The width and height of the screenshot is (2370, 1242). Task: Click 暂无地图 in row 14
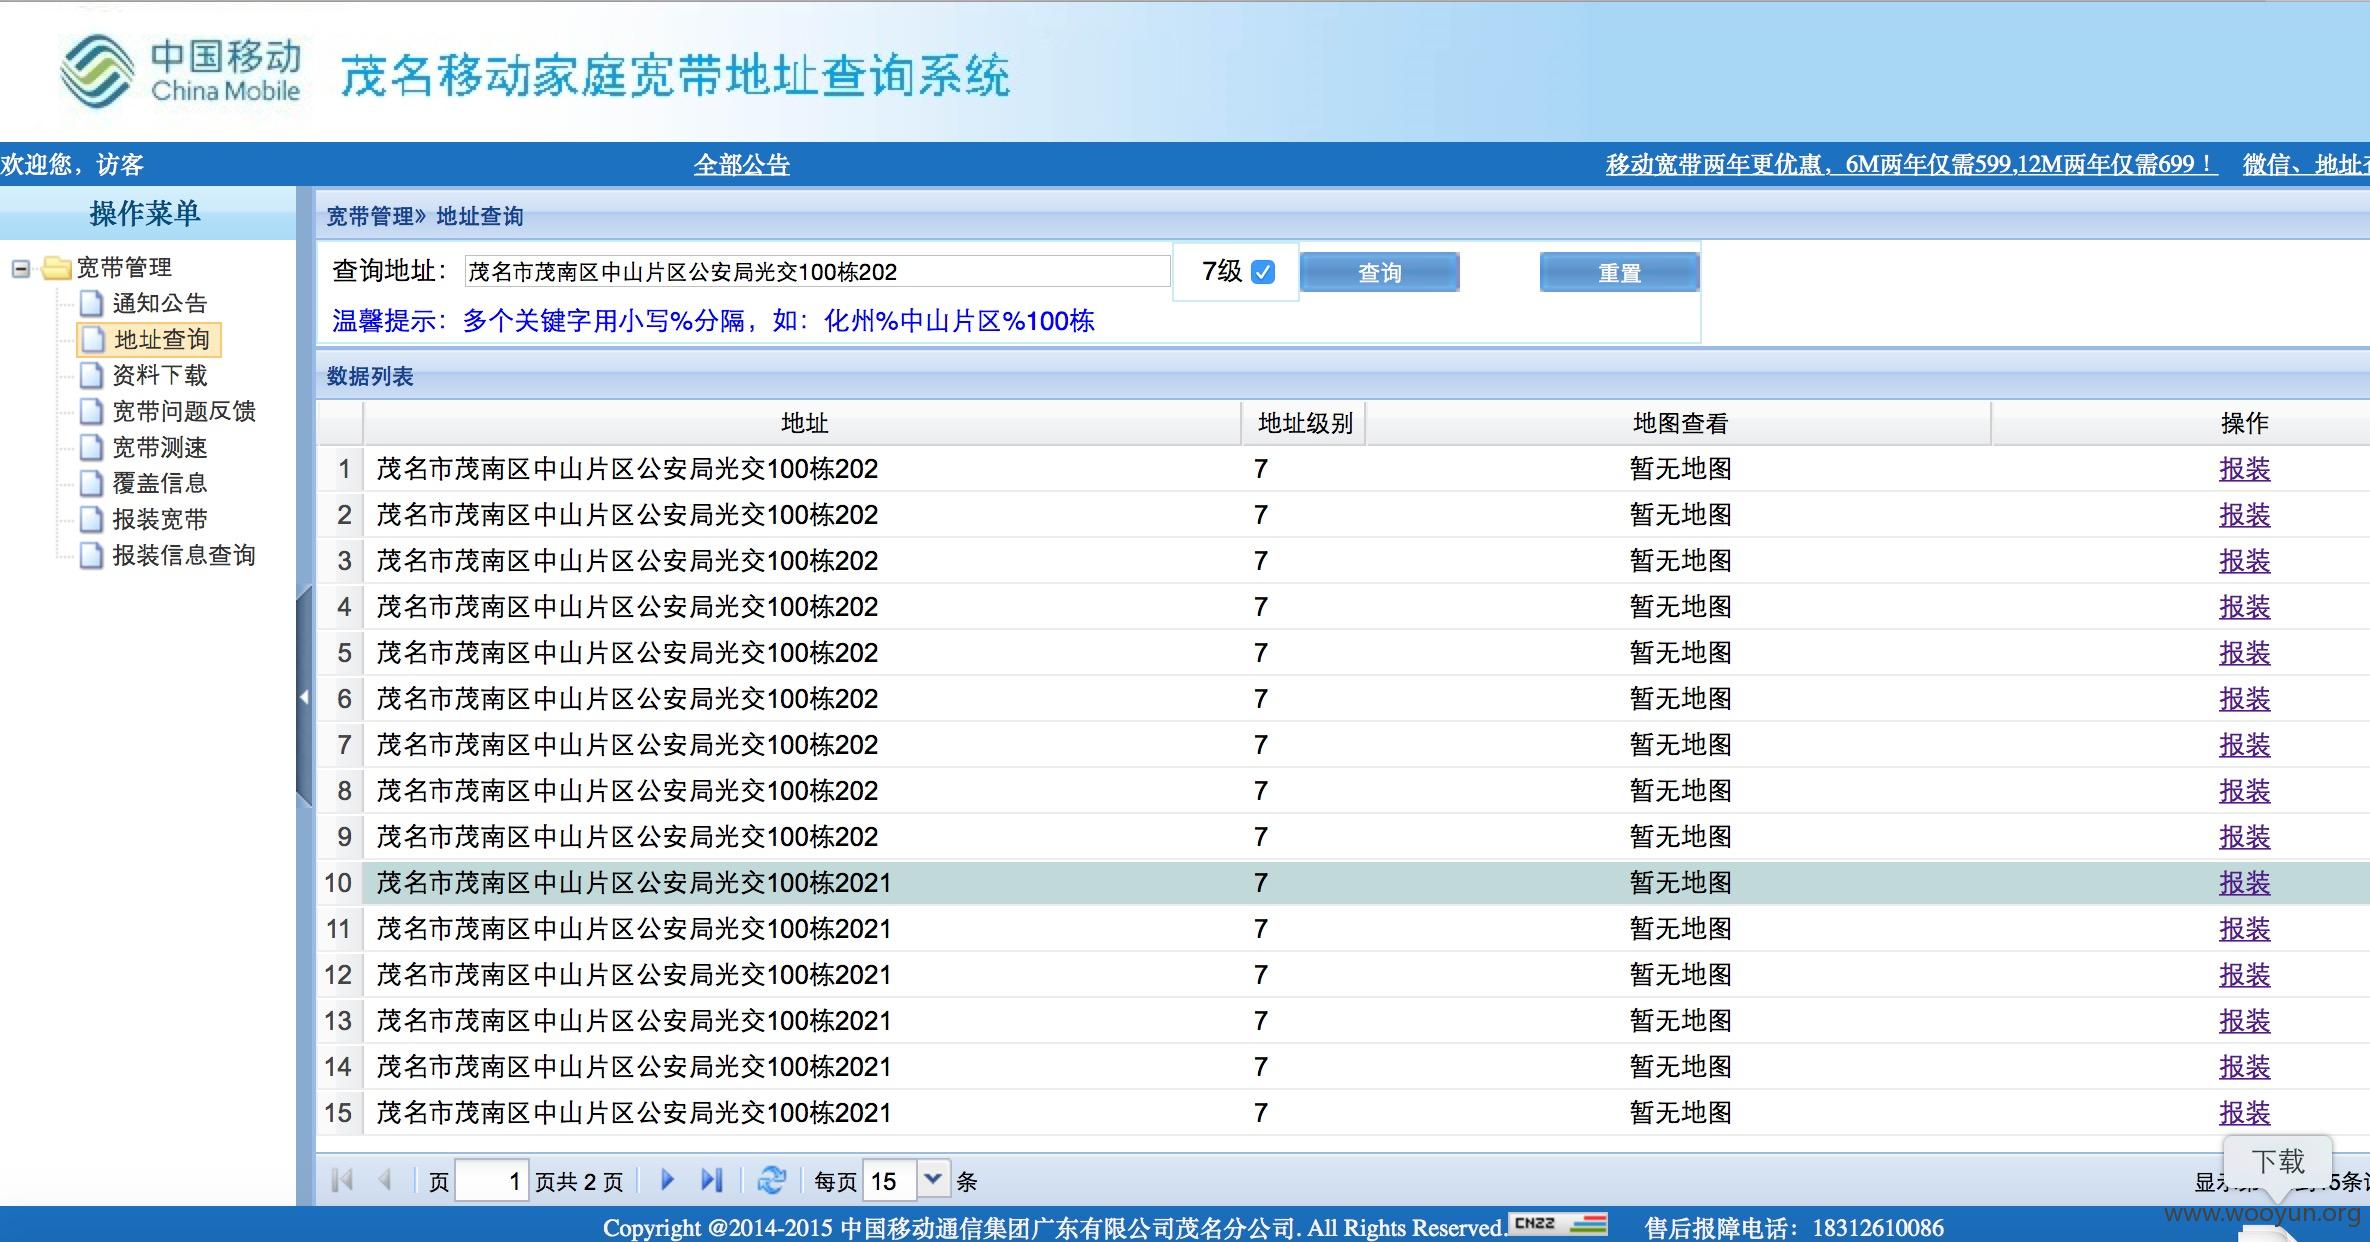[1680, 1066]
